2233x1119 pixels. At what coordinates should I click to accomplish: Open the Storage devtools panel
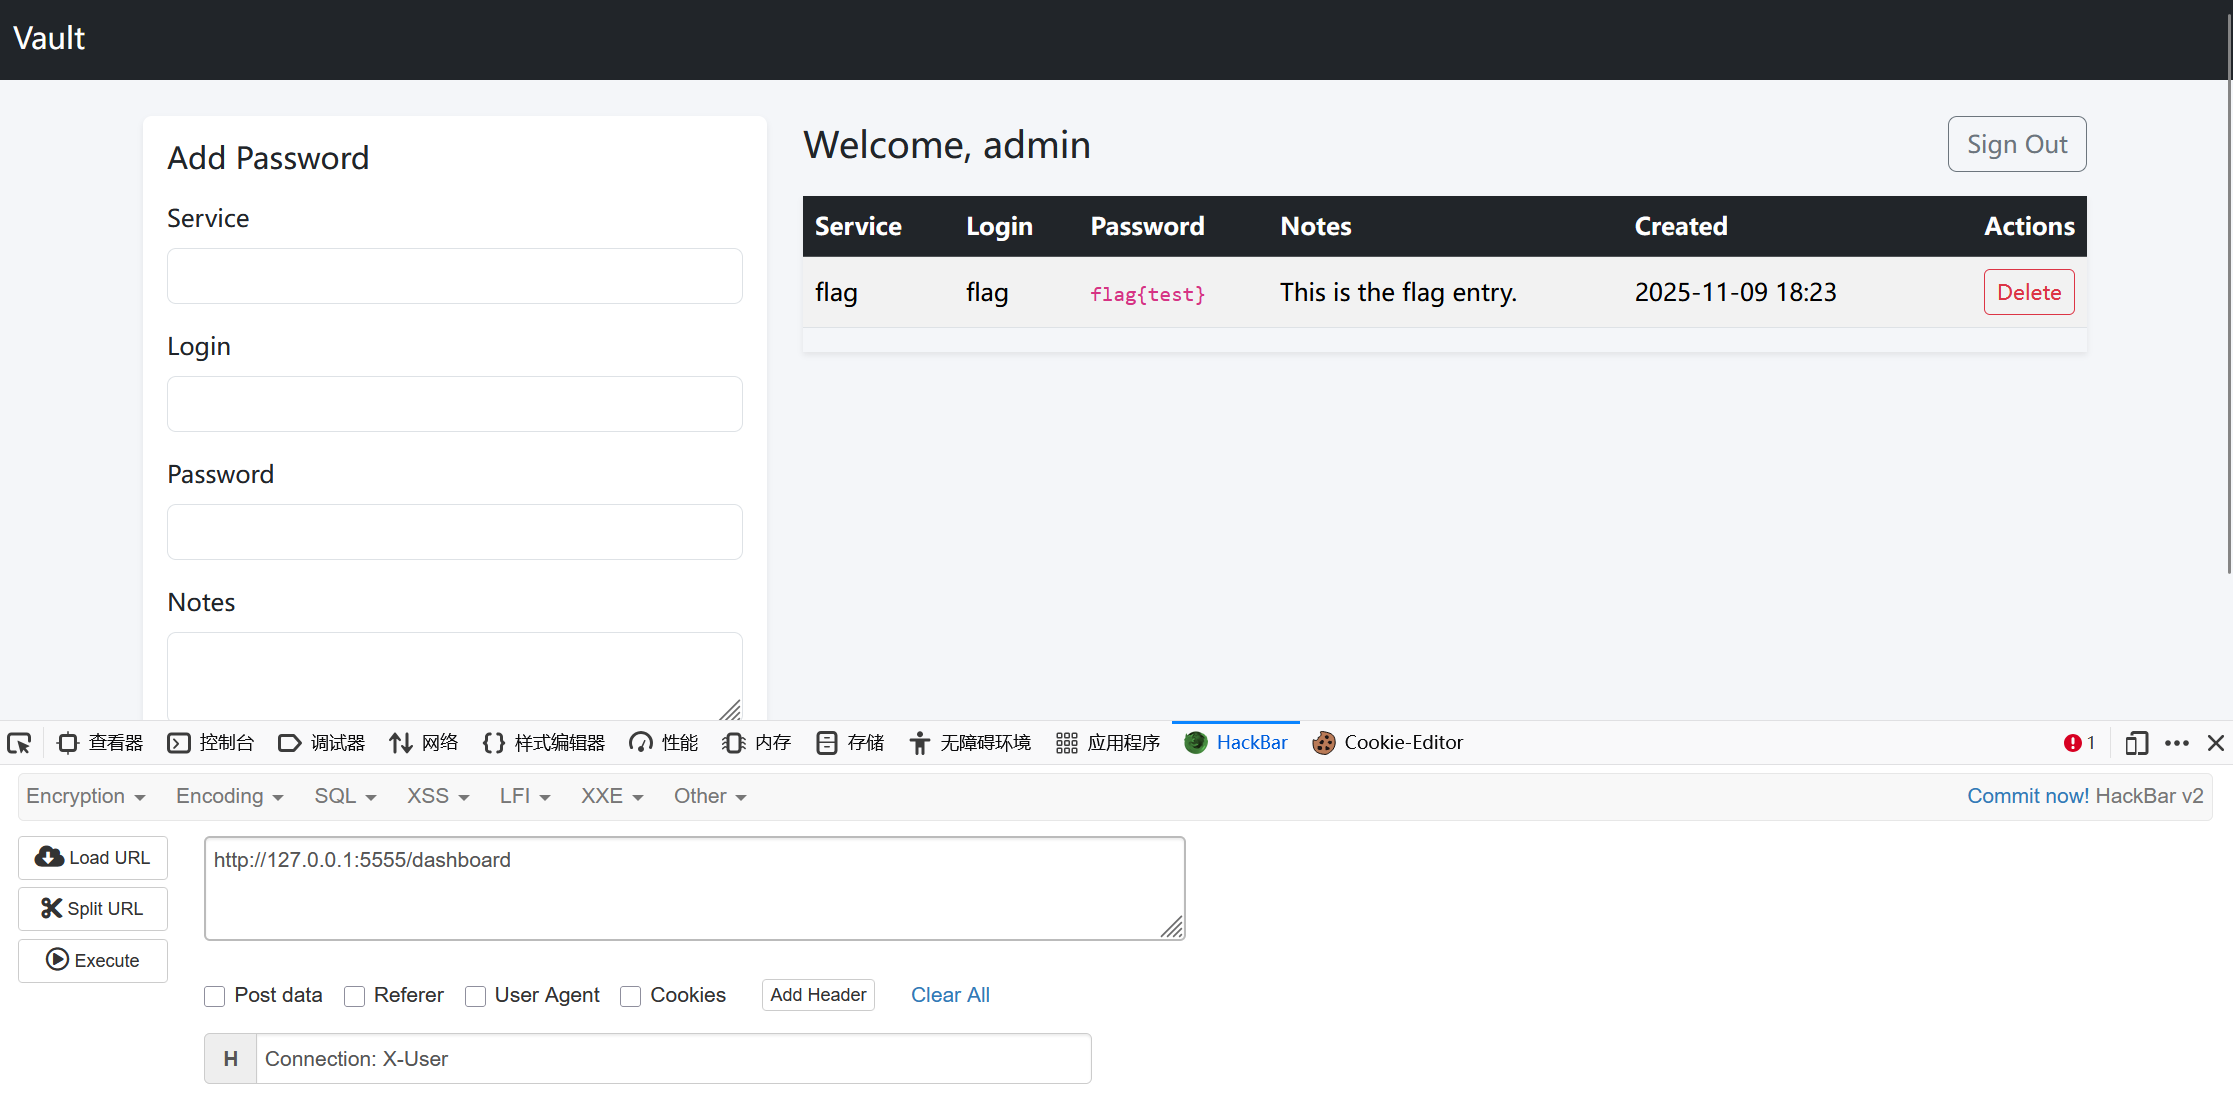coord(851,743)
